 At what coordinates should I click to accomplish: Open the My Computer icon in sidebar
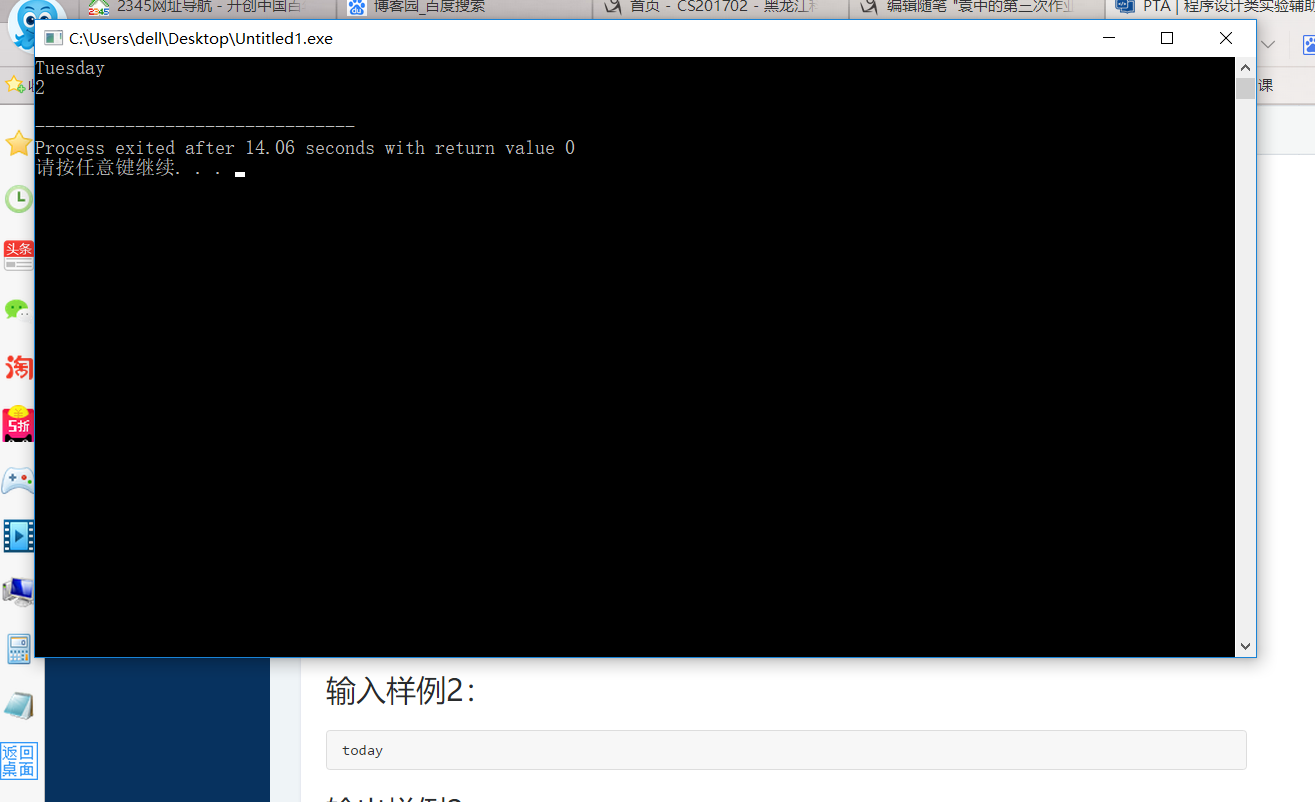coord(18,591)
